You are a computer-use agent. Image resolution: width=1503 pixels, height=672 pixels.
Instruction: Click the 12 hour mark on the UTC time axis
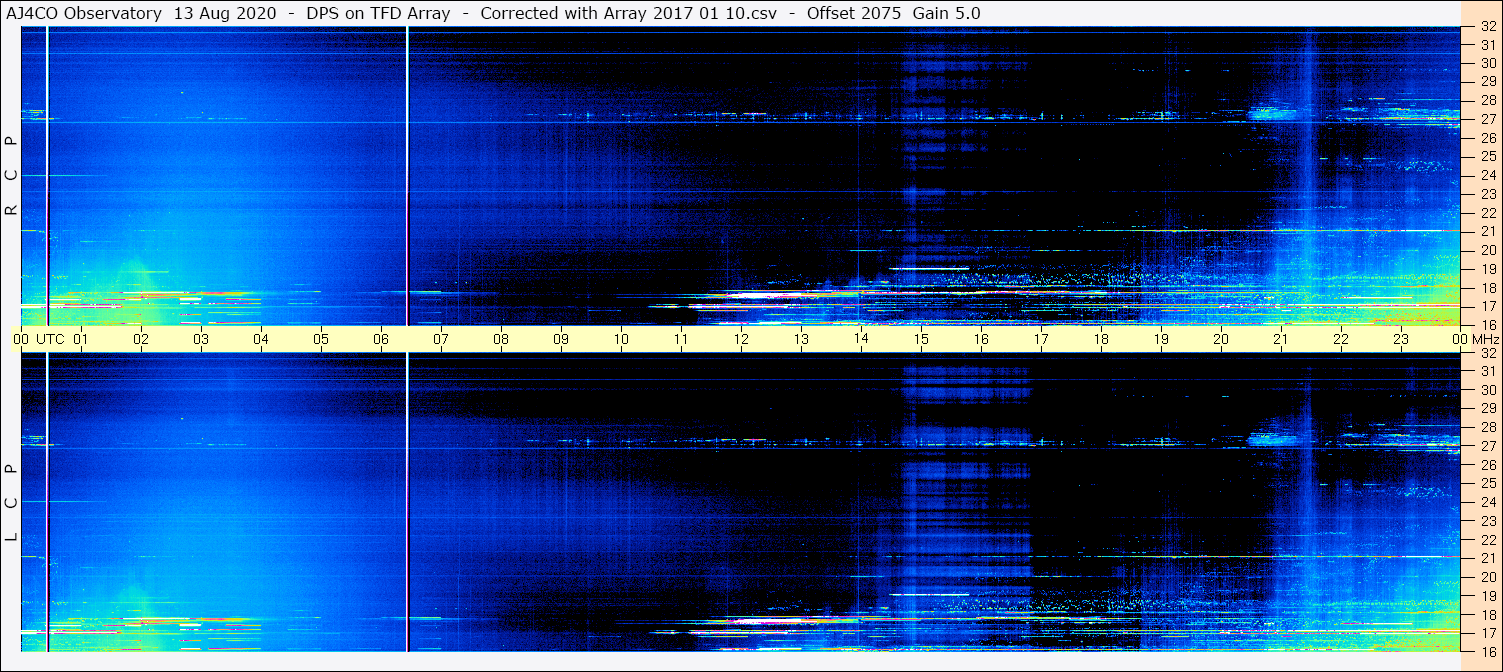[741, 339]
